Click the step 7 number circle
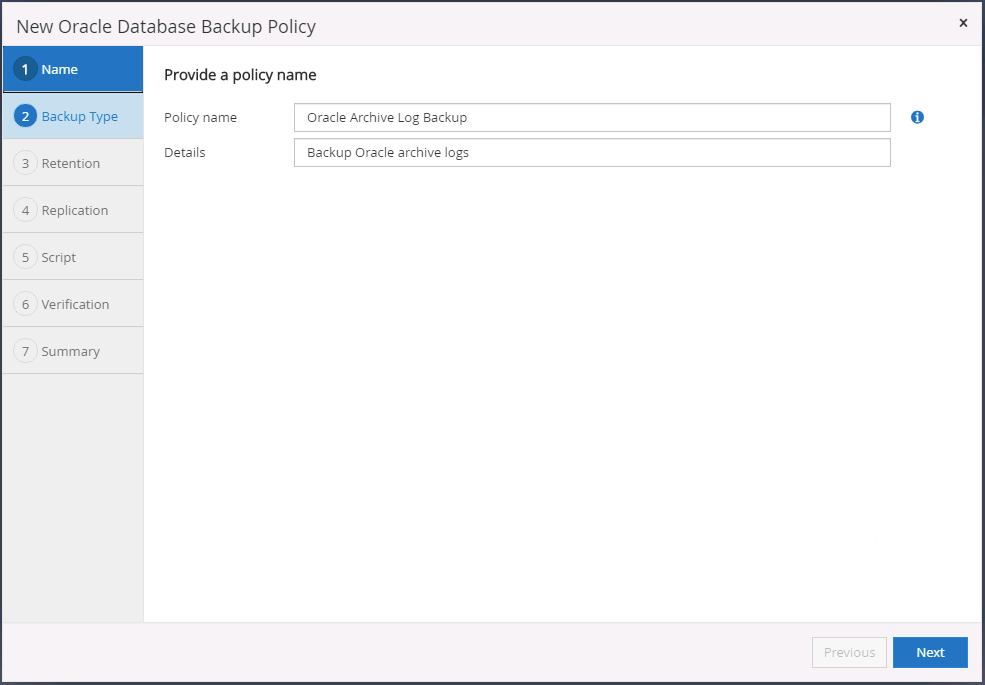The width and height of the screenshot is (985, 685). pos(26,351)
